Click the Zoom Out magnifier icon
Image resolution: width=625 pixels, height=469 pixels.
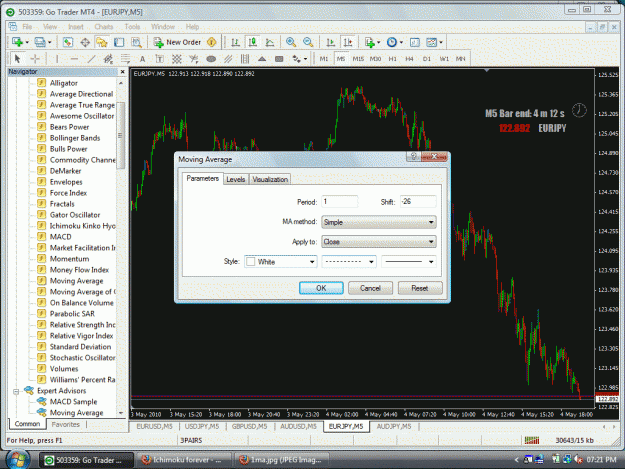[308, 42]
